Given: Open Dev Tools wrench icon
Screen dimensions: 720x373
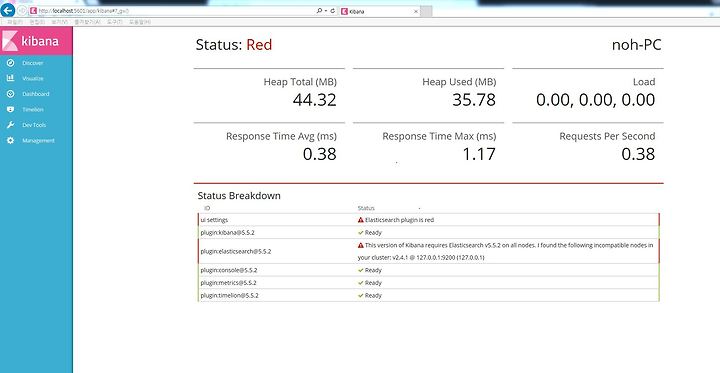Looking at the screenshot, I should tap(11, 125).
